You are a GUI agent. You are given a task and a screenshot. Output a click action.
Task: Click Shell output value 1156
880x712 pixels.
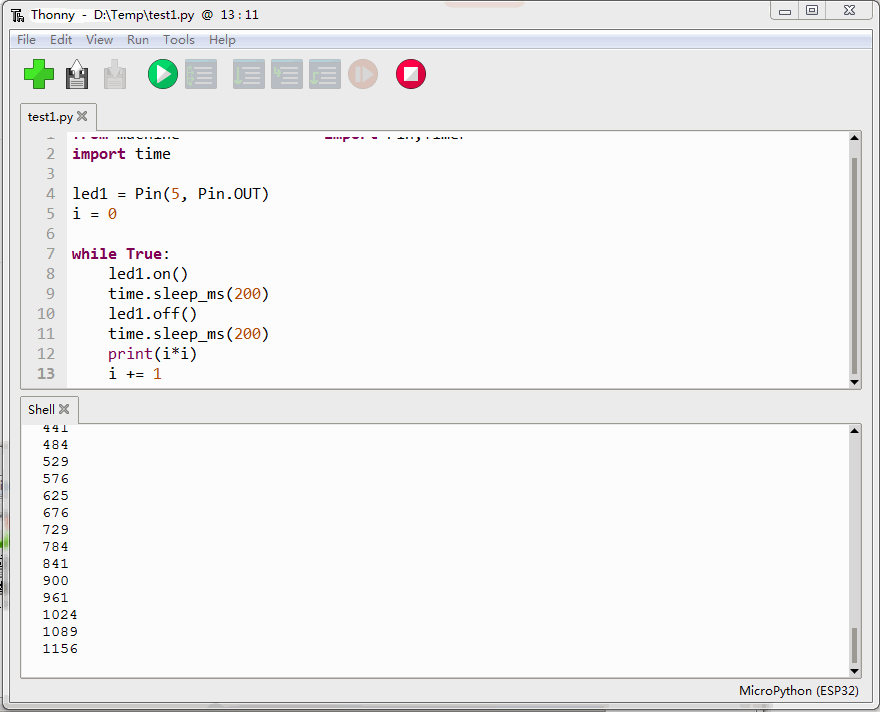(60, 649)
